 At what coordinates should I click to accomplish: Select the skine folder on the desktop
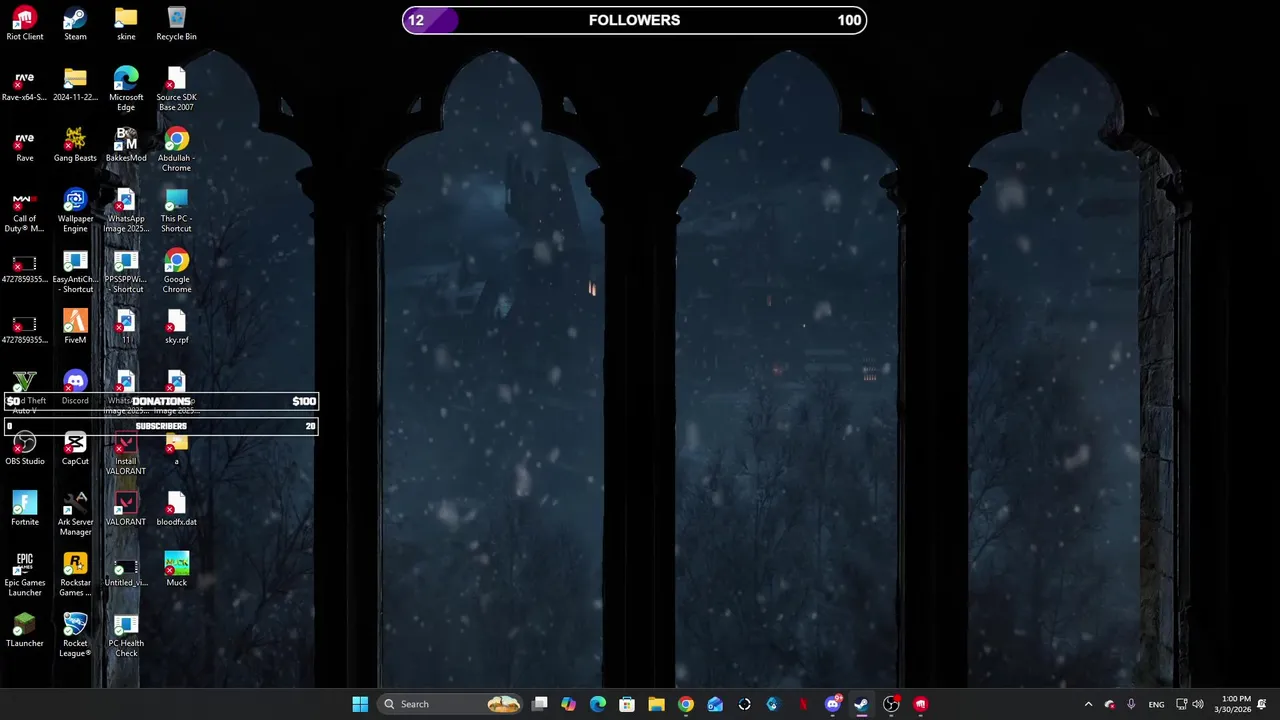126,24
